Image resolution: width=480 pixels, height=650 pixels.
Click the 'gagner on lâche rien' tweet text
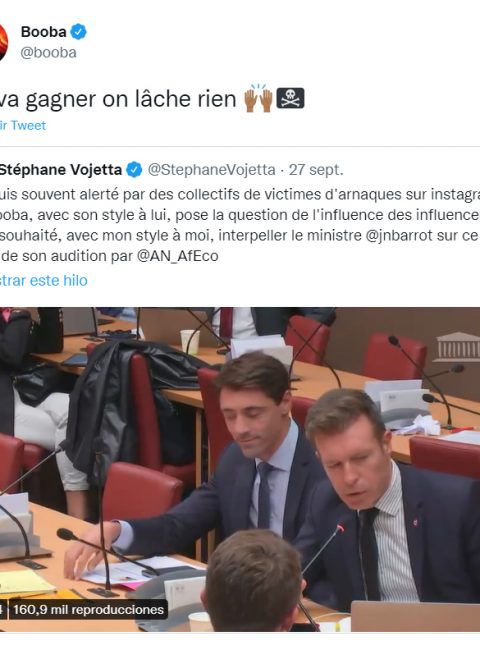click(131, 99)
